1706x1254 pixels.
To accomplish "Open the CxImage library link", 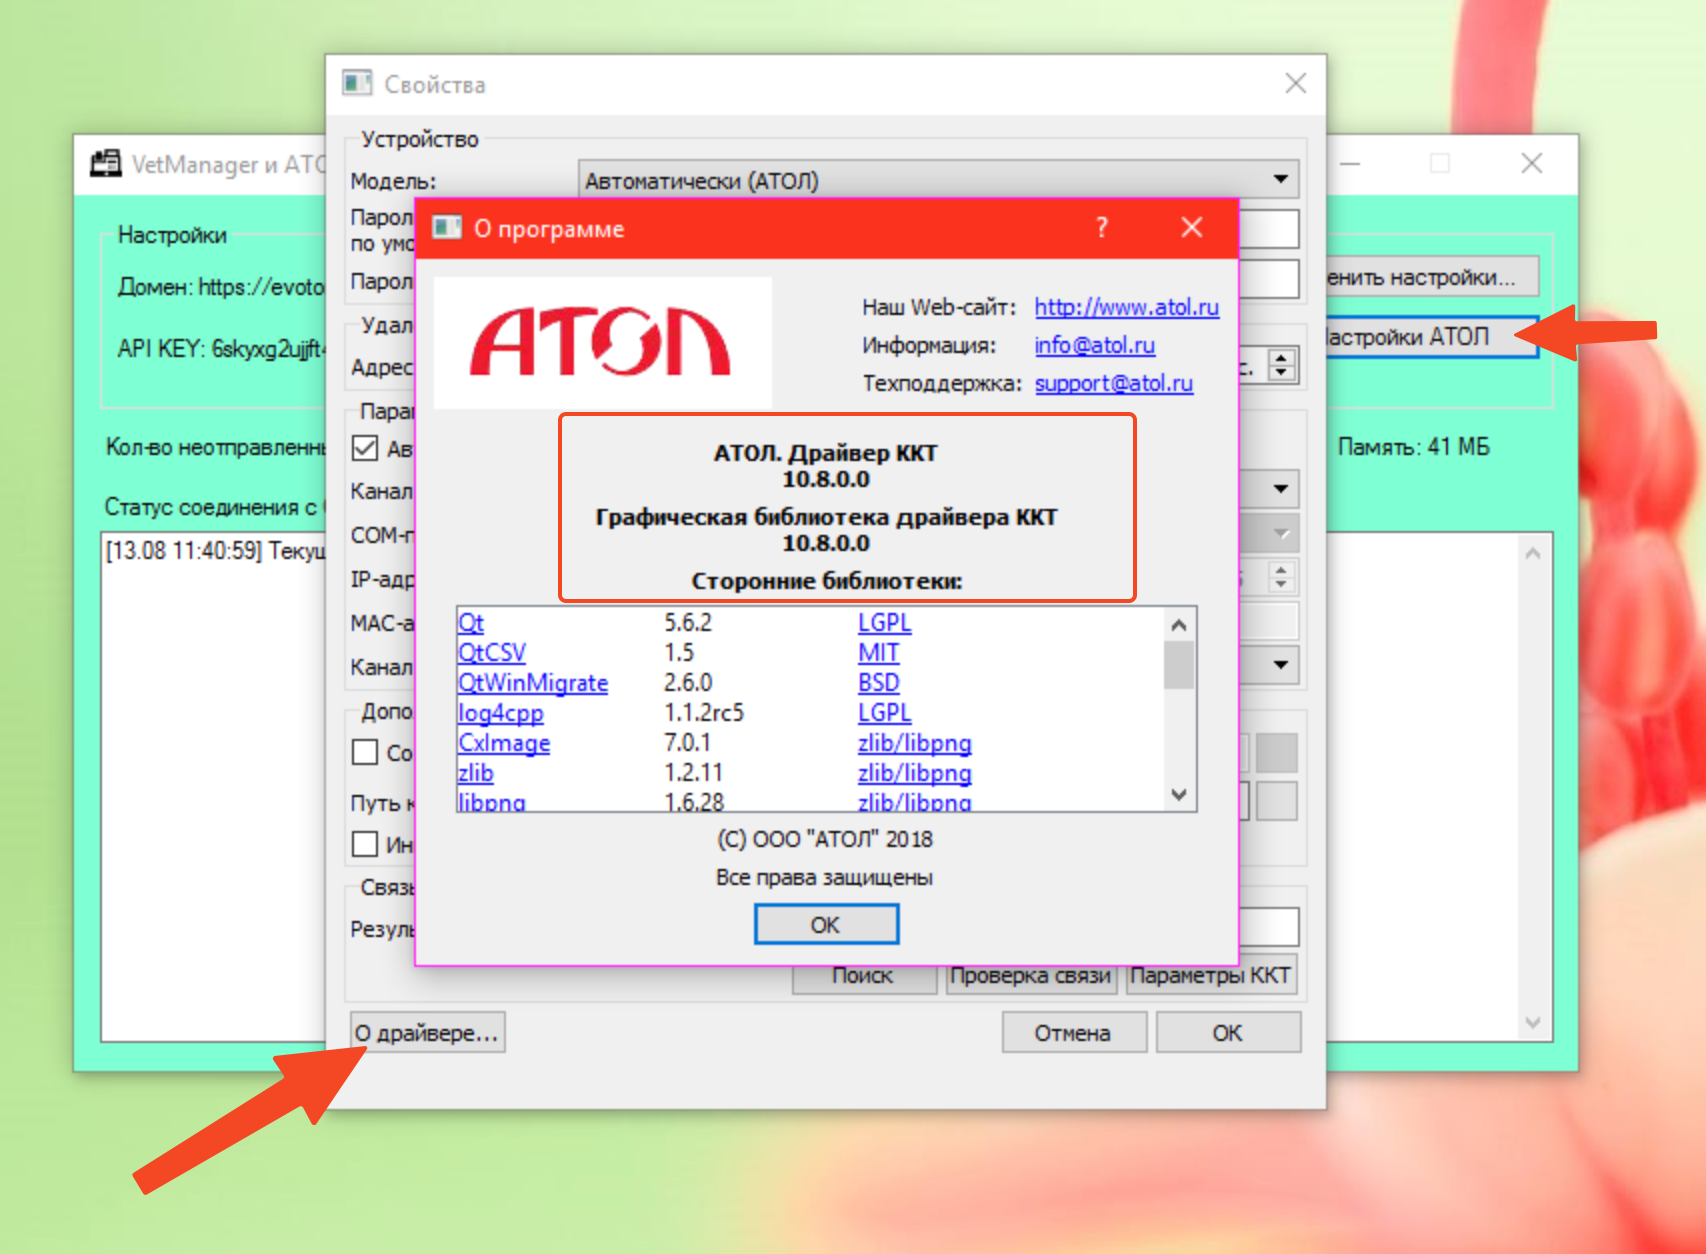I will pos(504,743).
